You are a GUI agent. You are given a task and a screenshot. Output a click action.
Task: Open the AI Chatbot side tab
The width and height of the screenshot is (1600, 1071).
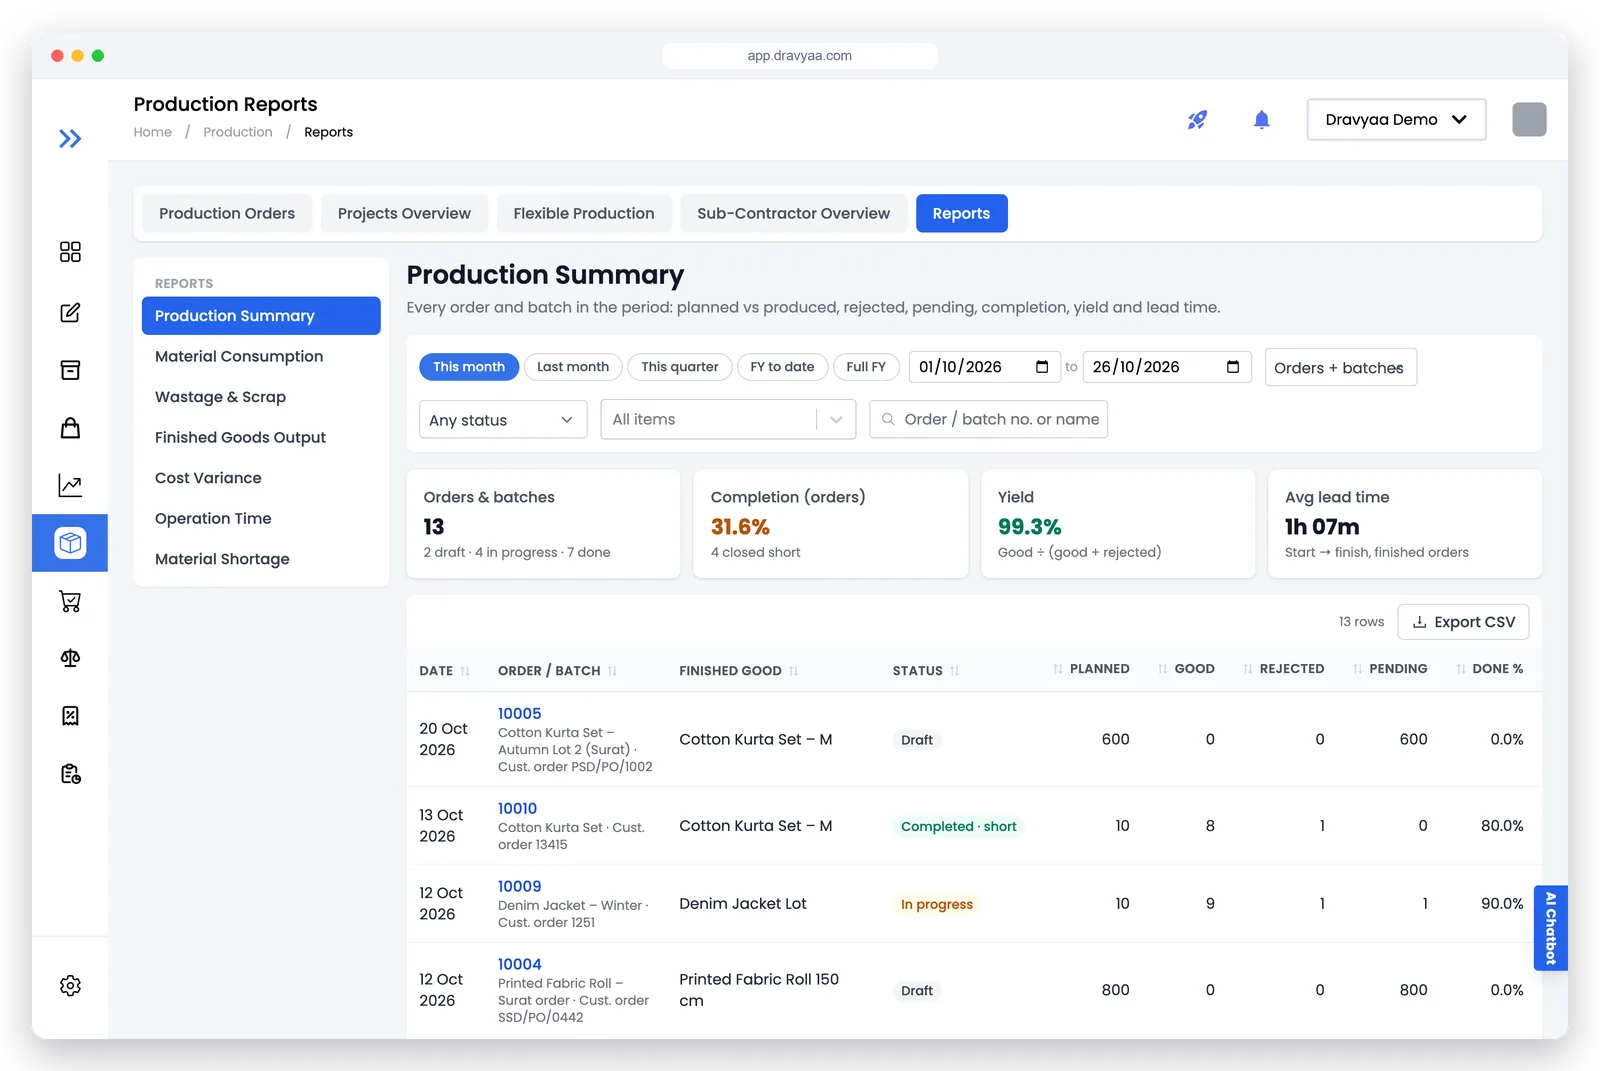[1550, 928]
